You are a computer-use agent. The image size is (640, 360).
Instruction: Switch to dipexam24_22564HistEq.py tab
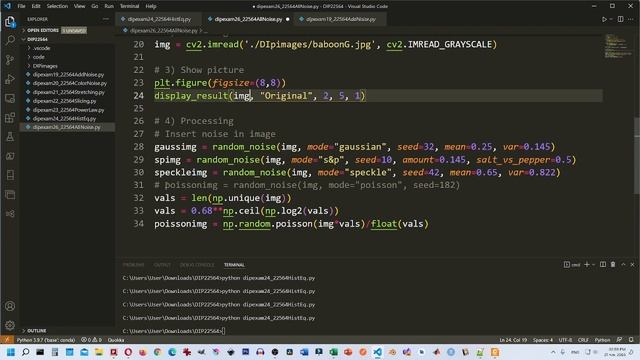(x=159, y=19)
